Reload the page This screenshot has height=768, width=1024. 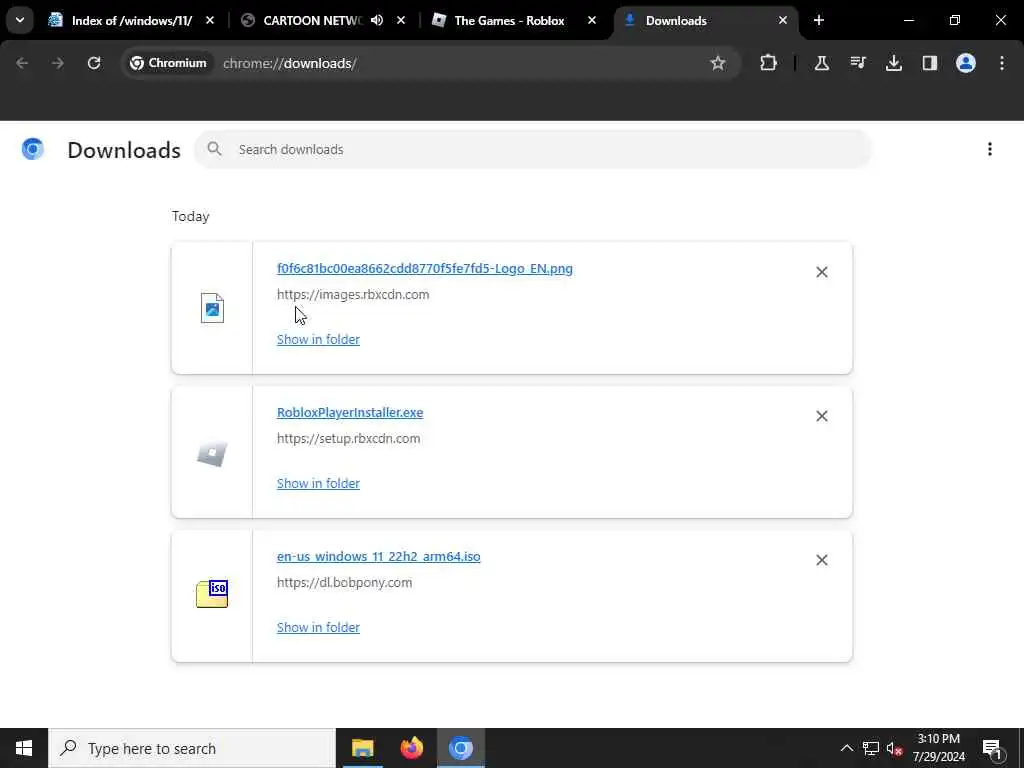coord(94,63)
